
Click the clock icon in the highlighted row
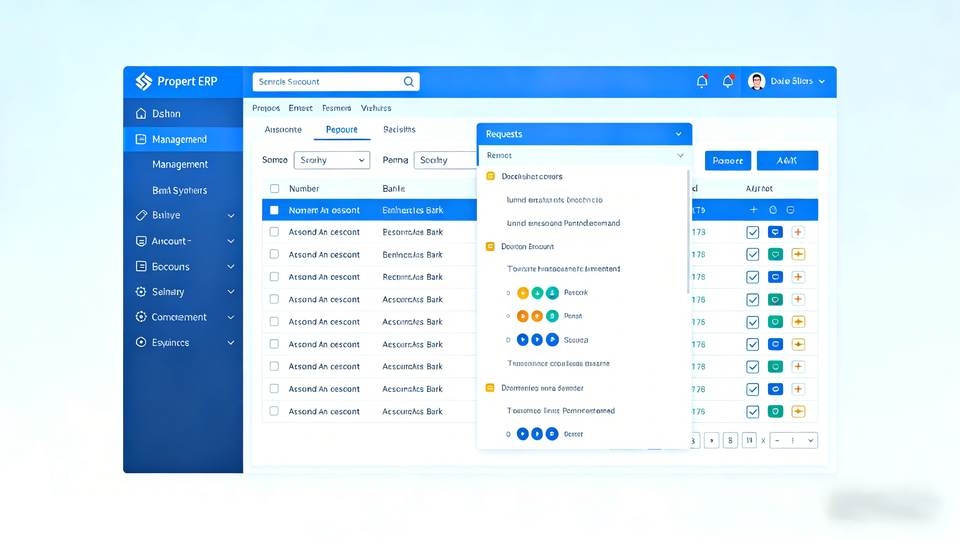pyautogui.click(x=773, y=210)
